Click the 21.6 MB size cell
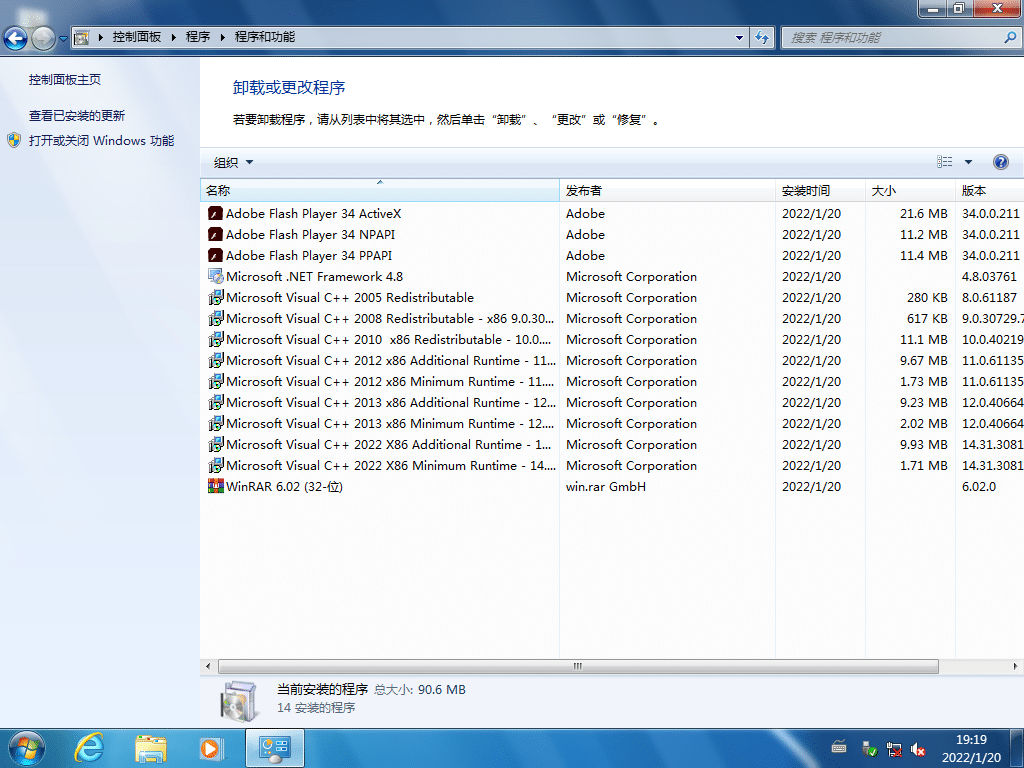This screenshot has width=1024, height=768. [923, 214]
